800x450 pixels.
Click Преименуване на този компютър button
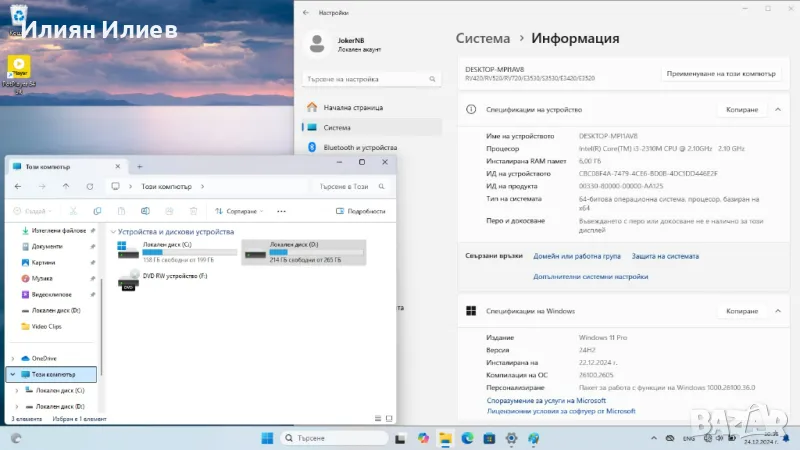coord(721,74)
